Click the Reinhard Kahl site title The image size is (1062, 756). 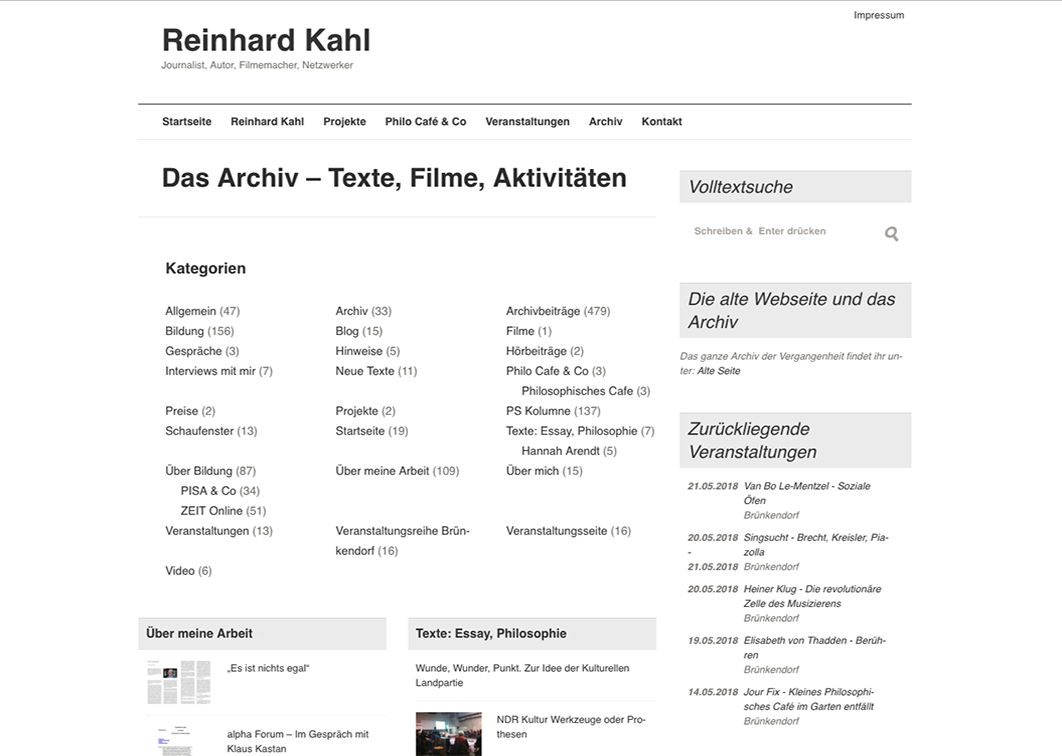(x=266, y=40)
